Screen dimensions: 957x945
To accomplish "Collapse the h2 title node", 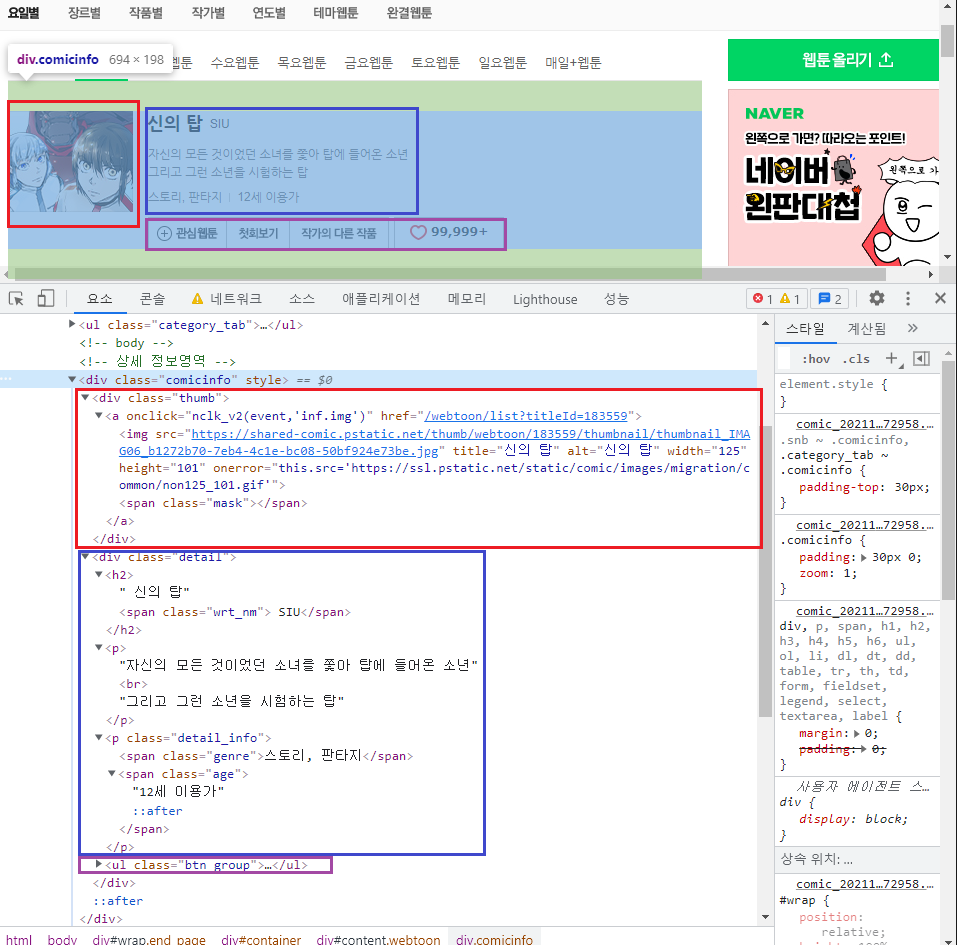I will click(x=99, y=574).
